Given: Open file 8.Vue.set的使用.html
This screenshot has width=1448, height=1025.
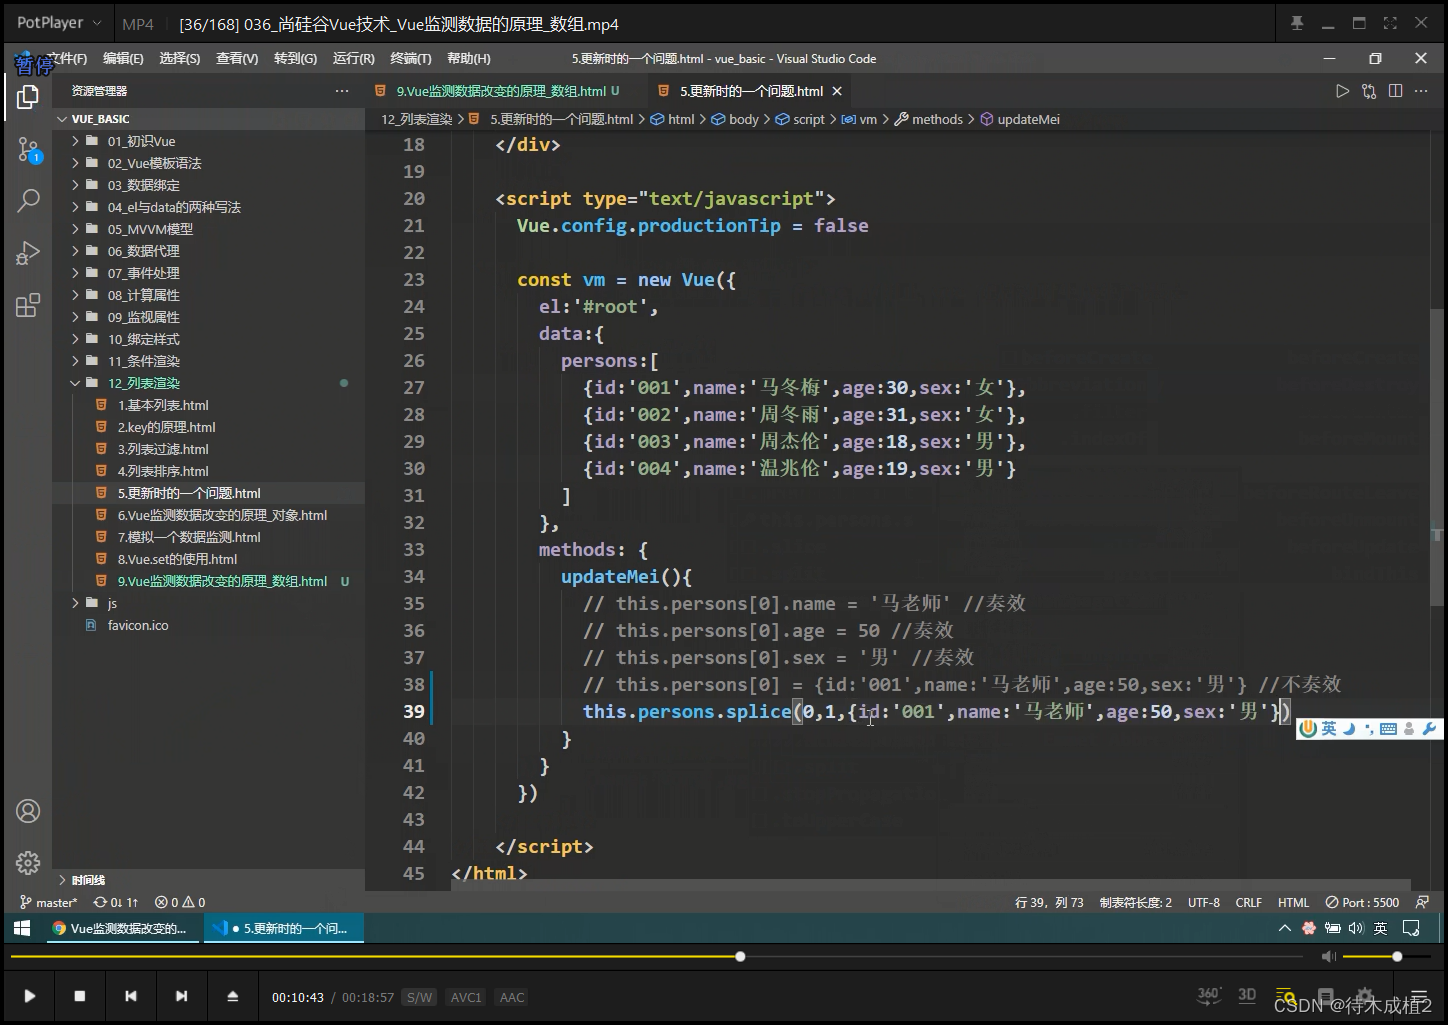Looking at the screenshot, I should click(x=209, y=559).
